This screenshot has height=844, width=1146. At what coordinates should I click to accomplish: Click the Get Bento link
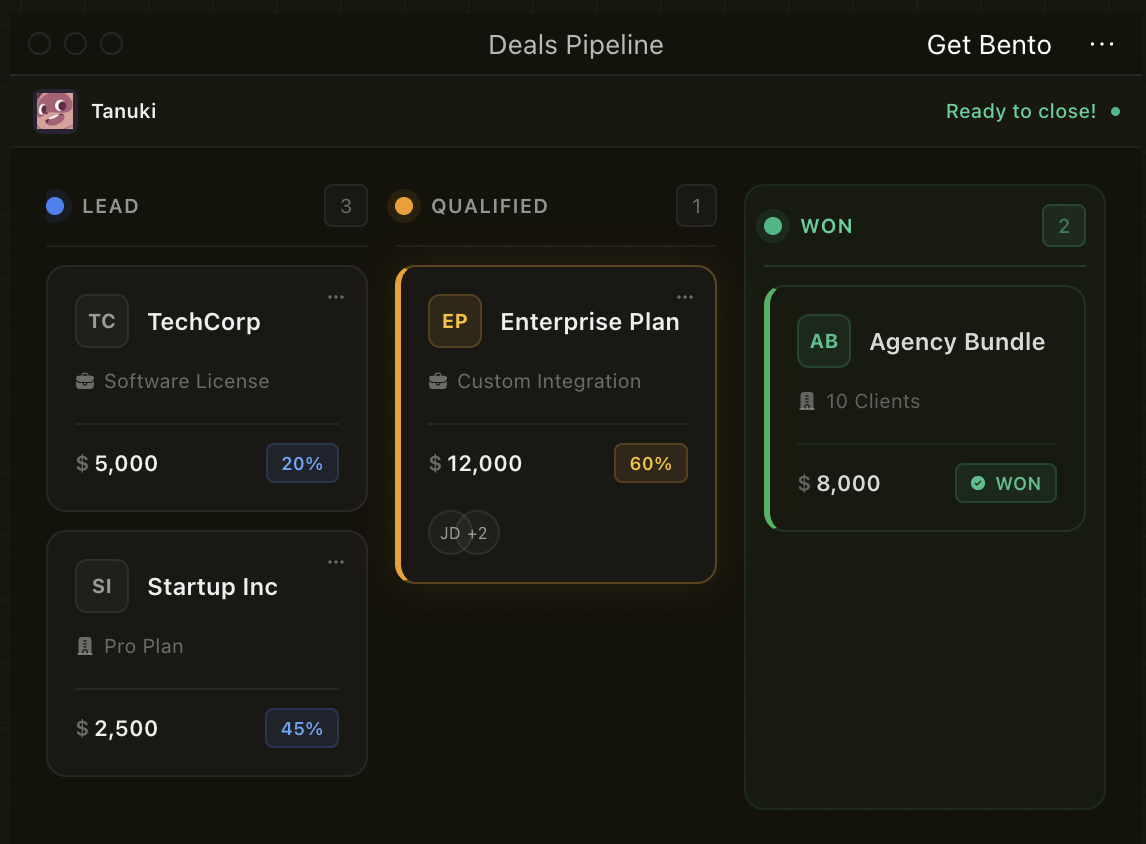click(x=989, y=45)
